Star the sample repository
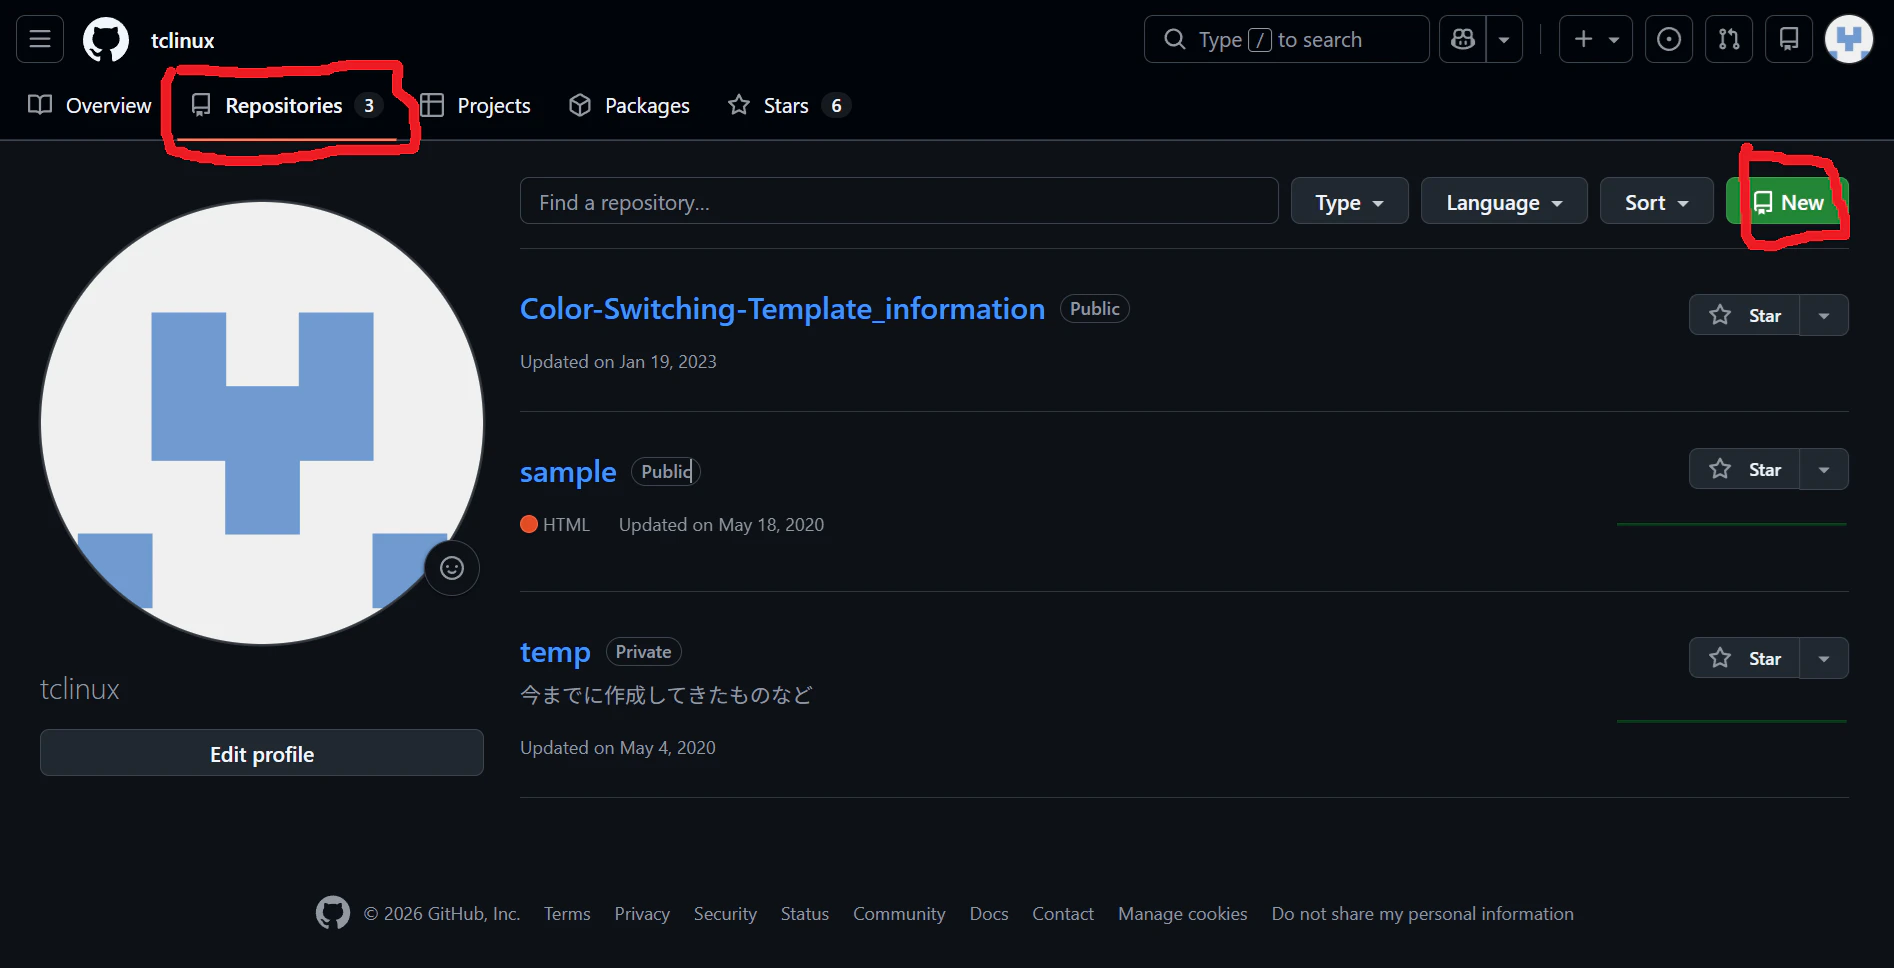The height and width of the screenshot is (968, 1894). tap(1745, 469)
